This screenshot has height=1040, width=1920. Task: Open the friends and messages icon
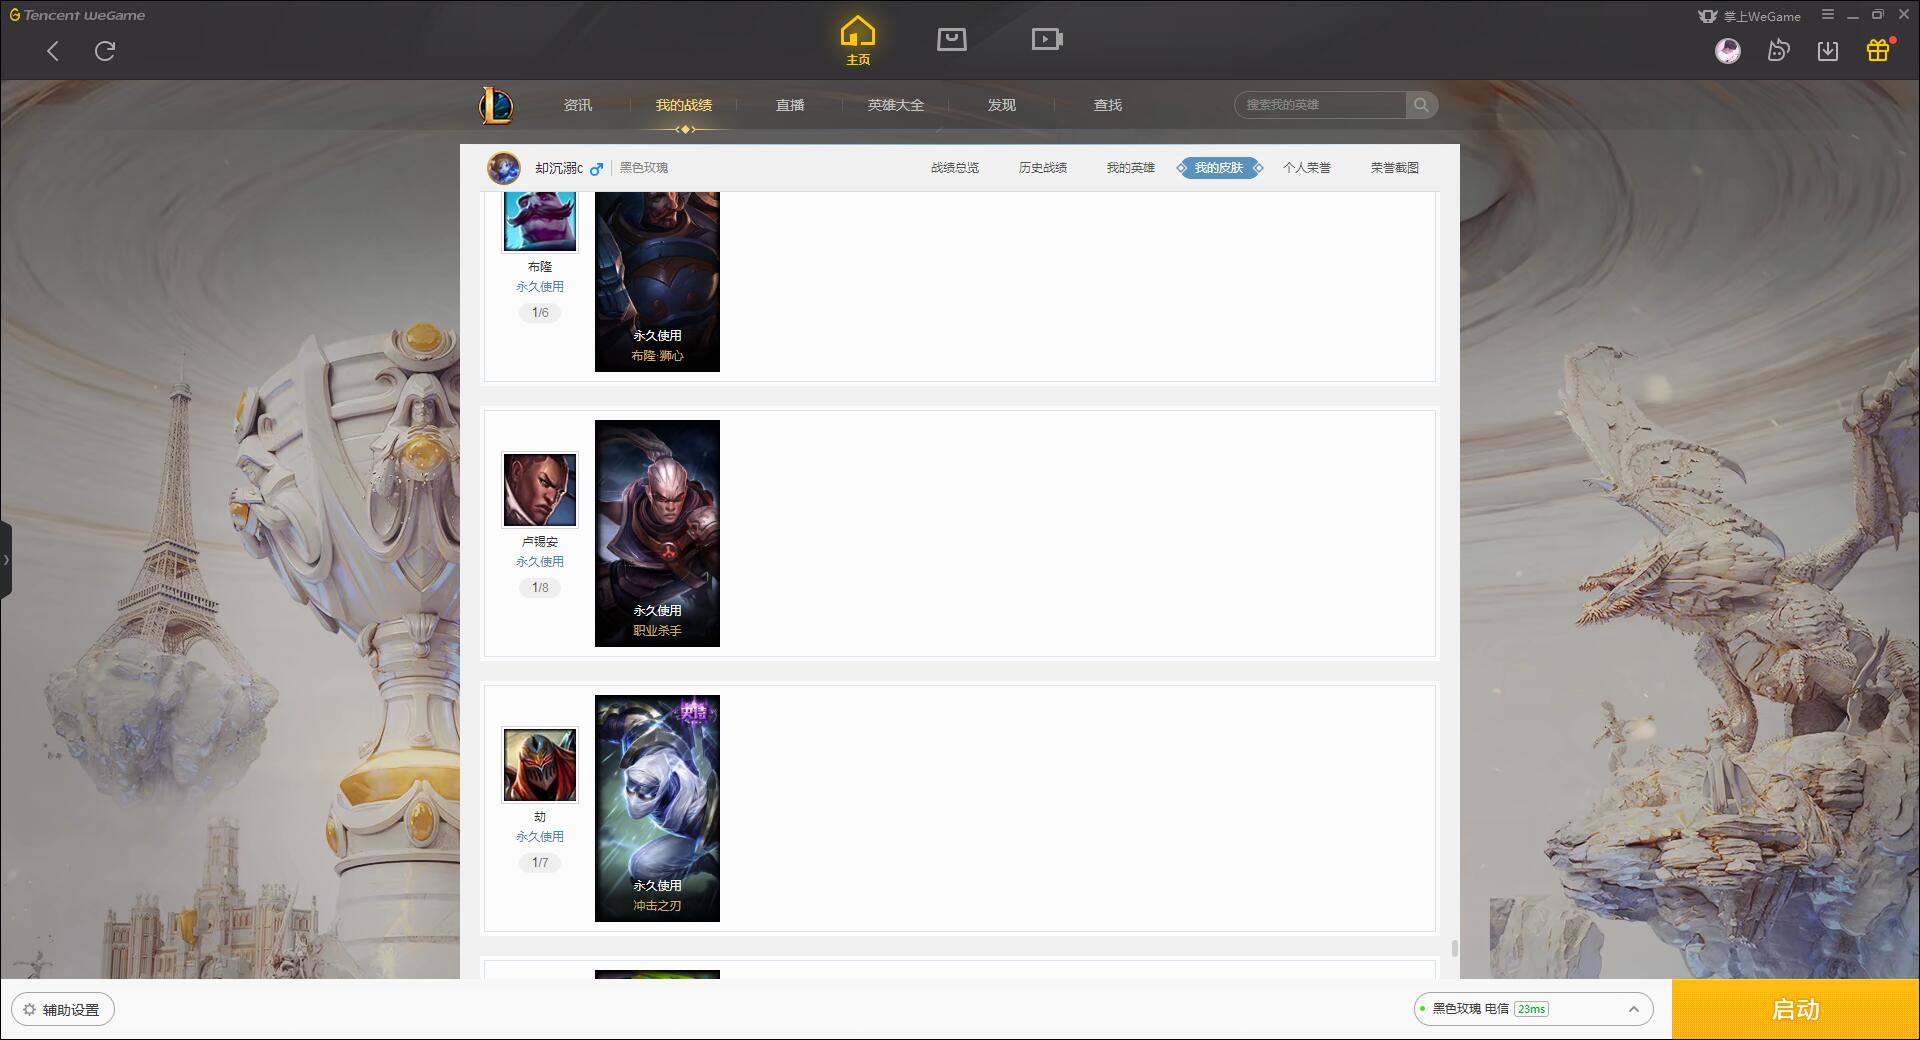(x=1778, y=50)
